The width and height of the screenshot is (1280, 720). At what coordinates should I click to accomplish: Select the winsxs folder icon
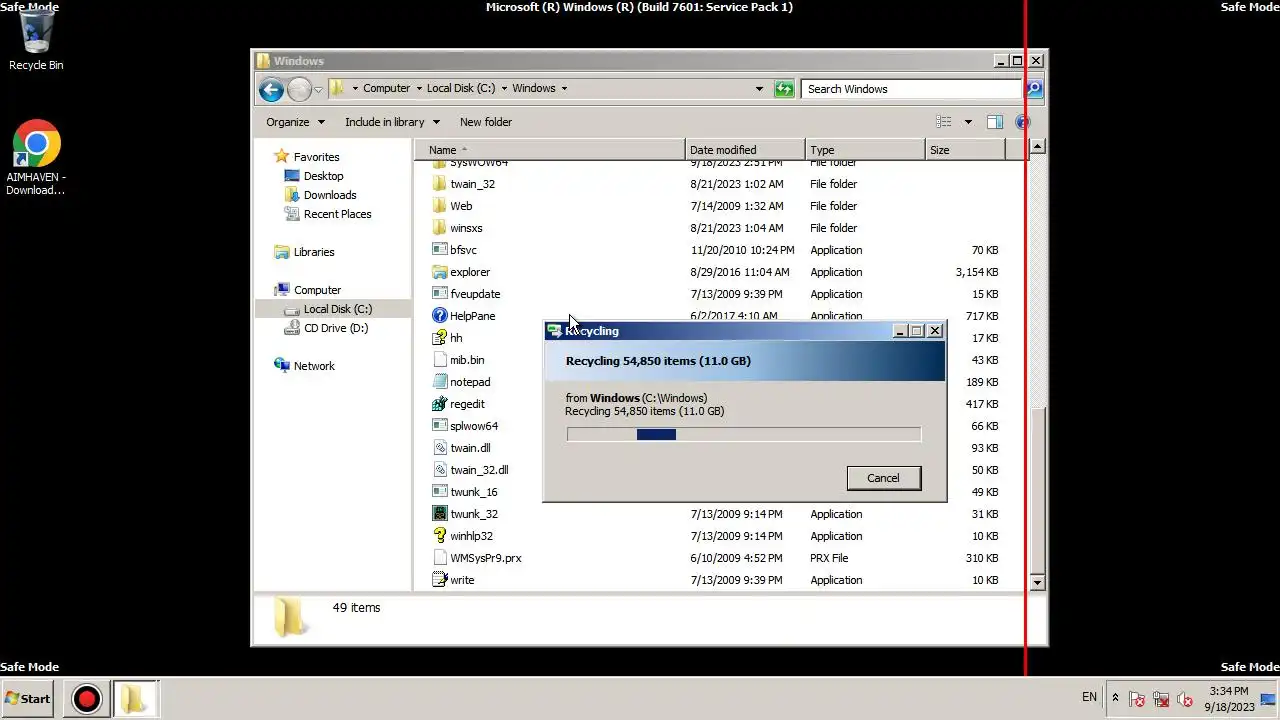click(x=440, y=228)
